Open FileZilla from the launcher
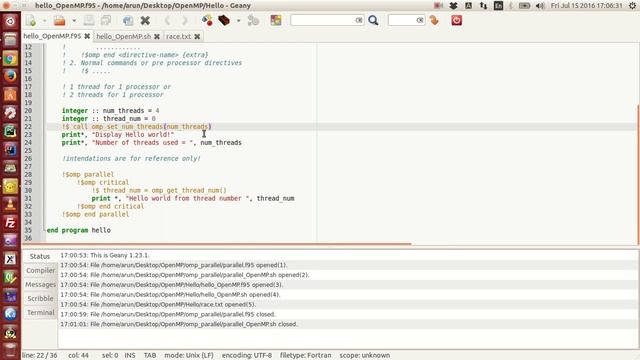This screenshot has width=640, height=360. [10, 223]
